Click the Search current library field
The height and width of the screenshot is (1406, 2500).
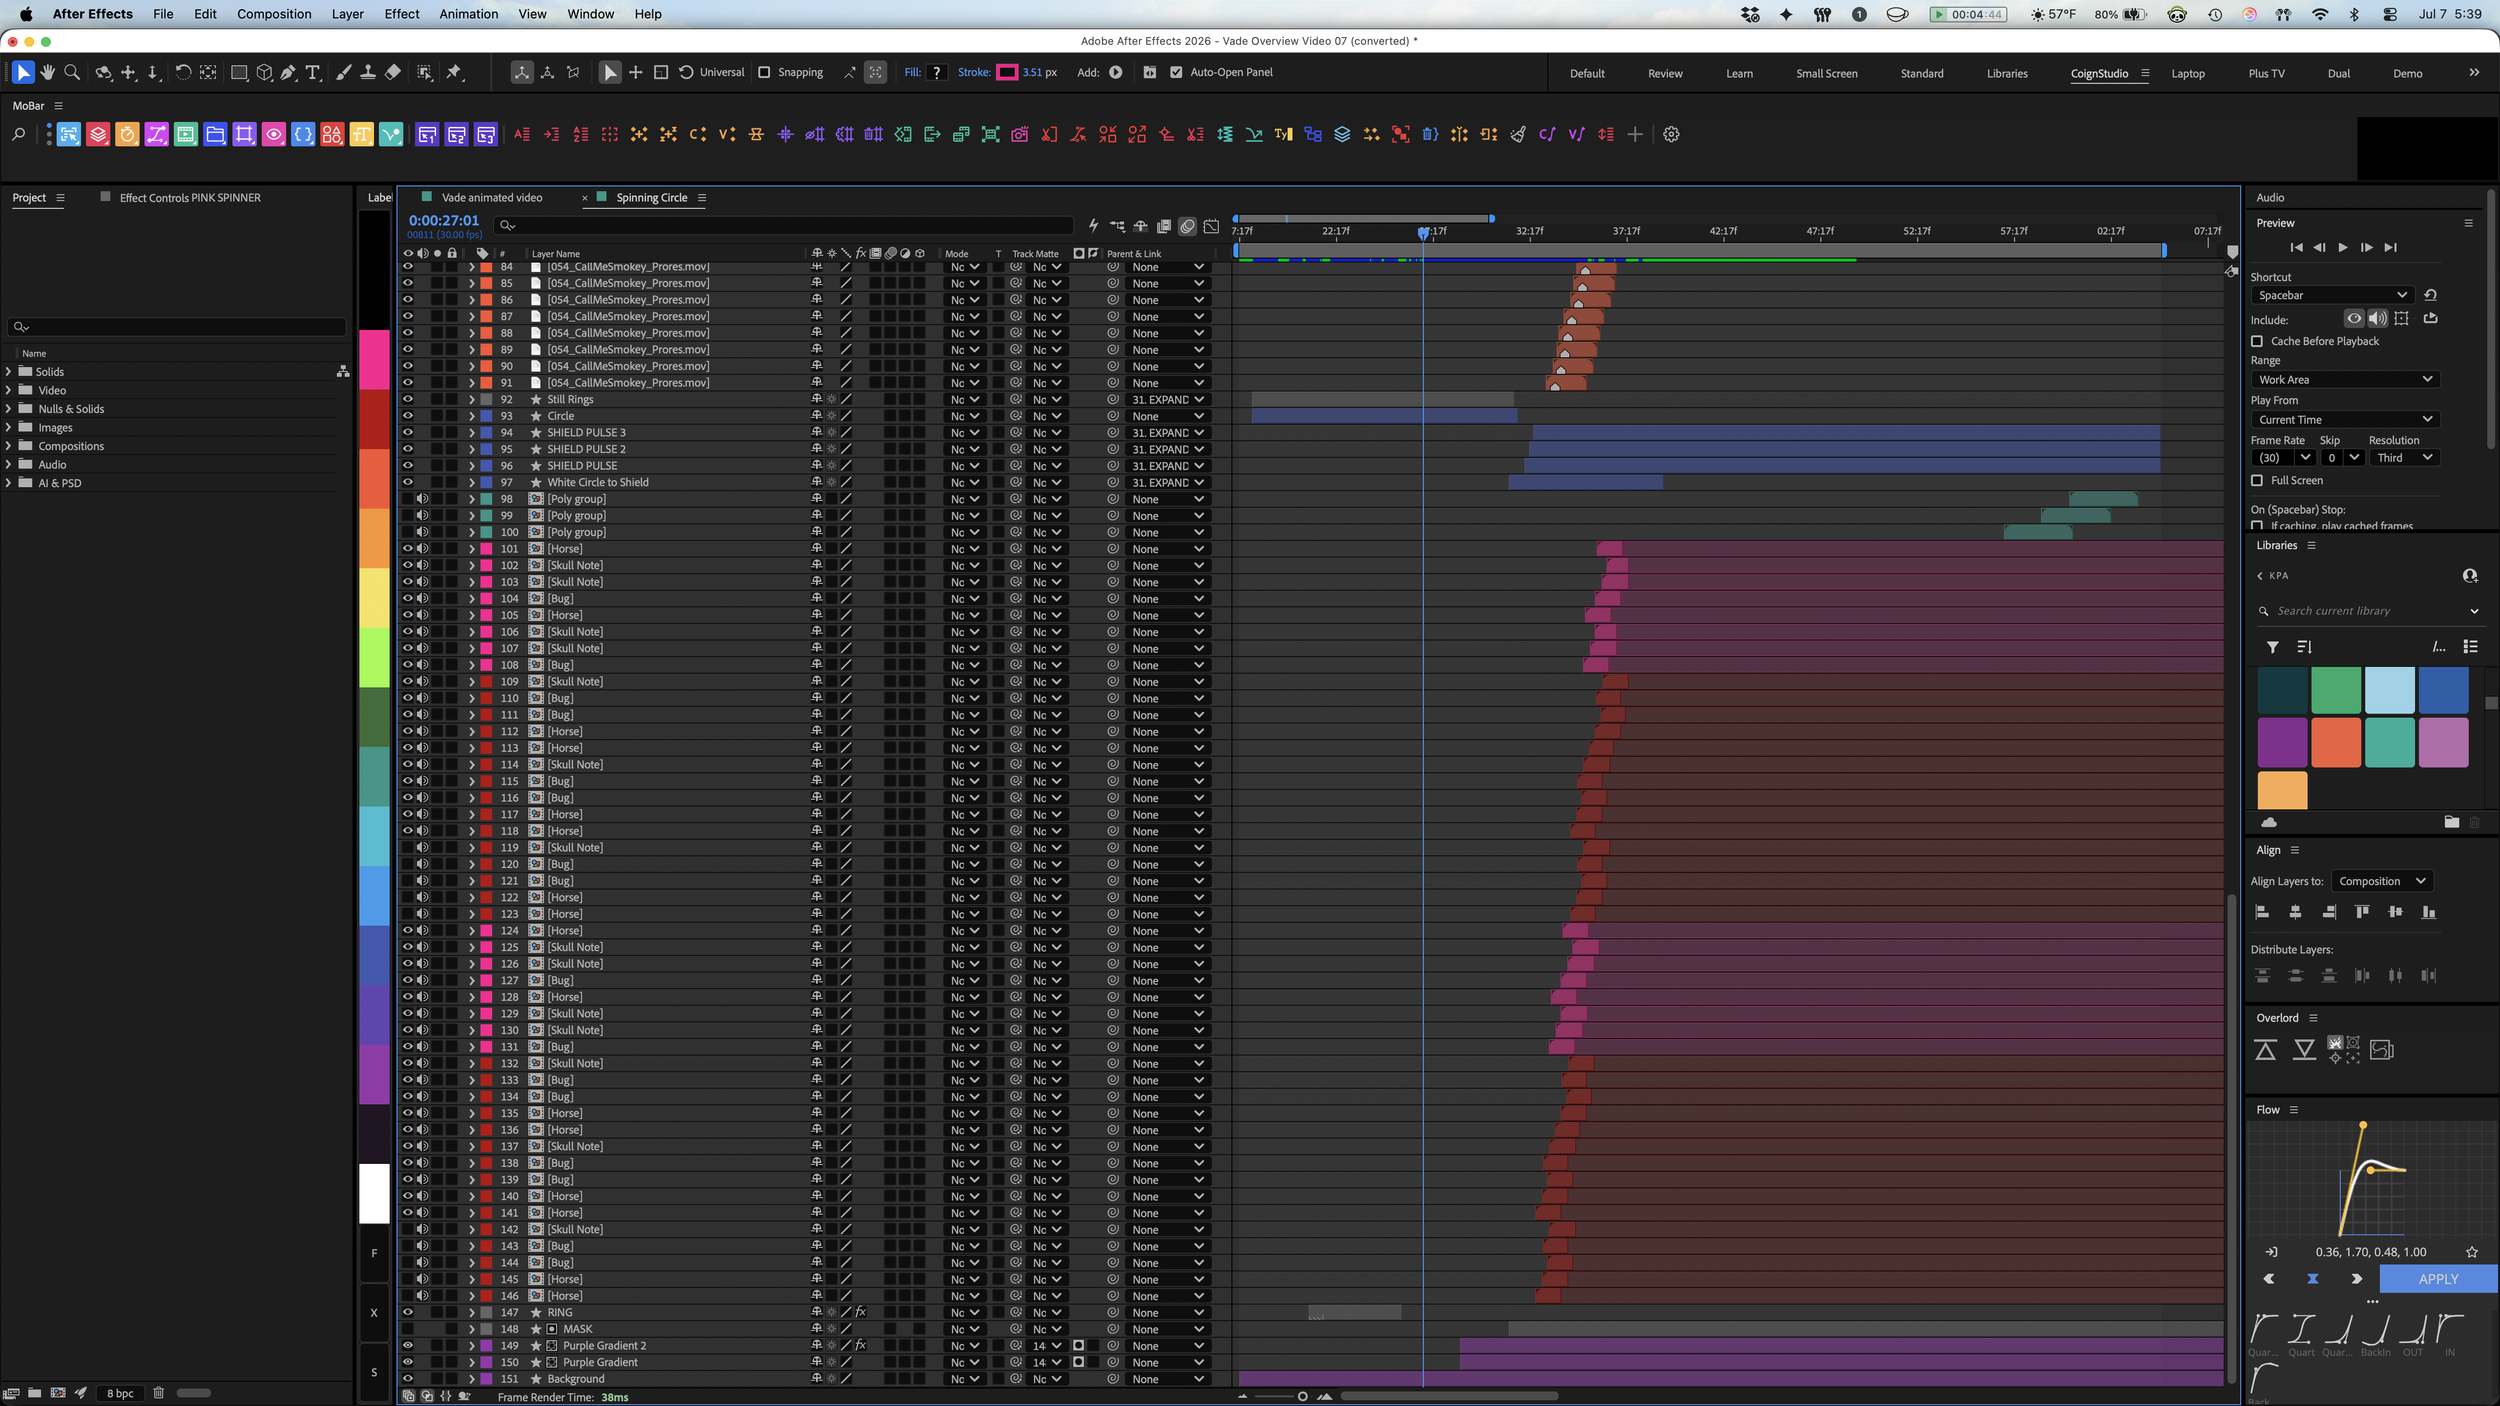[2368, 611]
